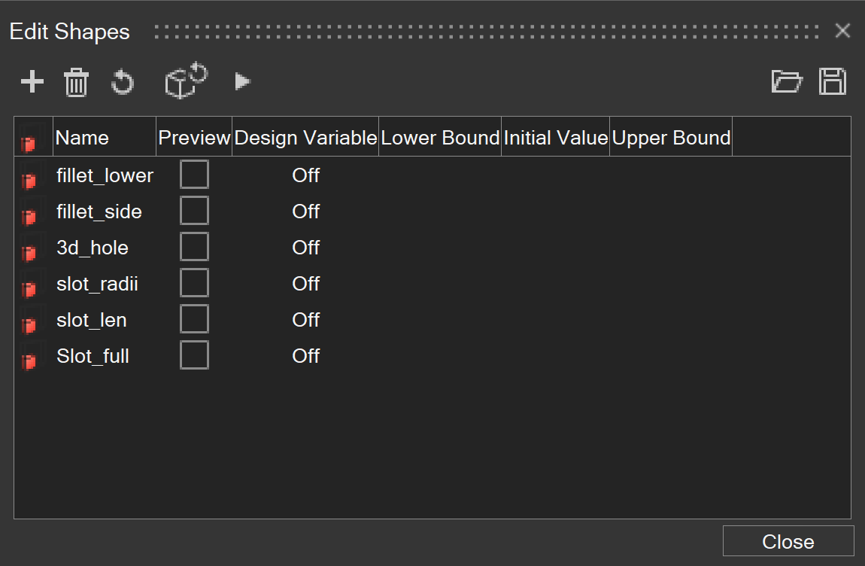
Task: Click the shape icon in table header
Action: [28, 143]
